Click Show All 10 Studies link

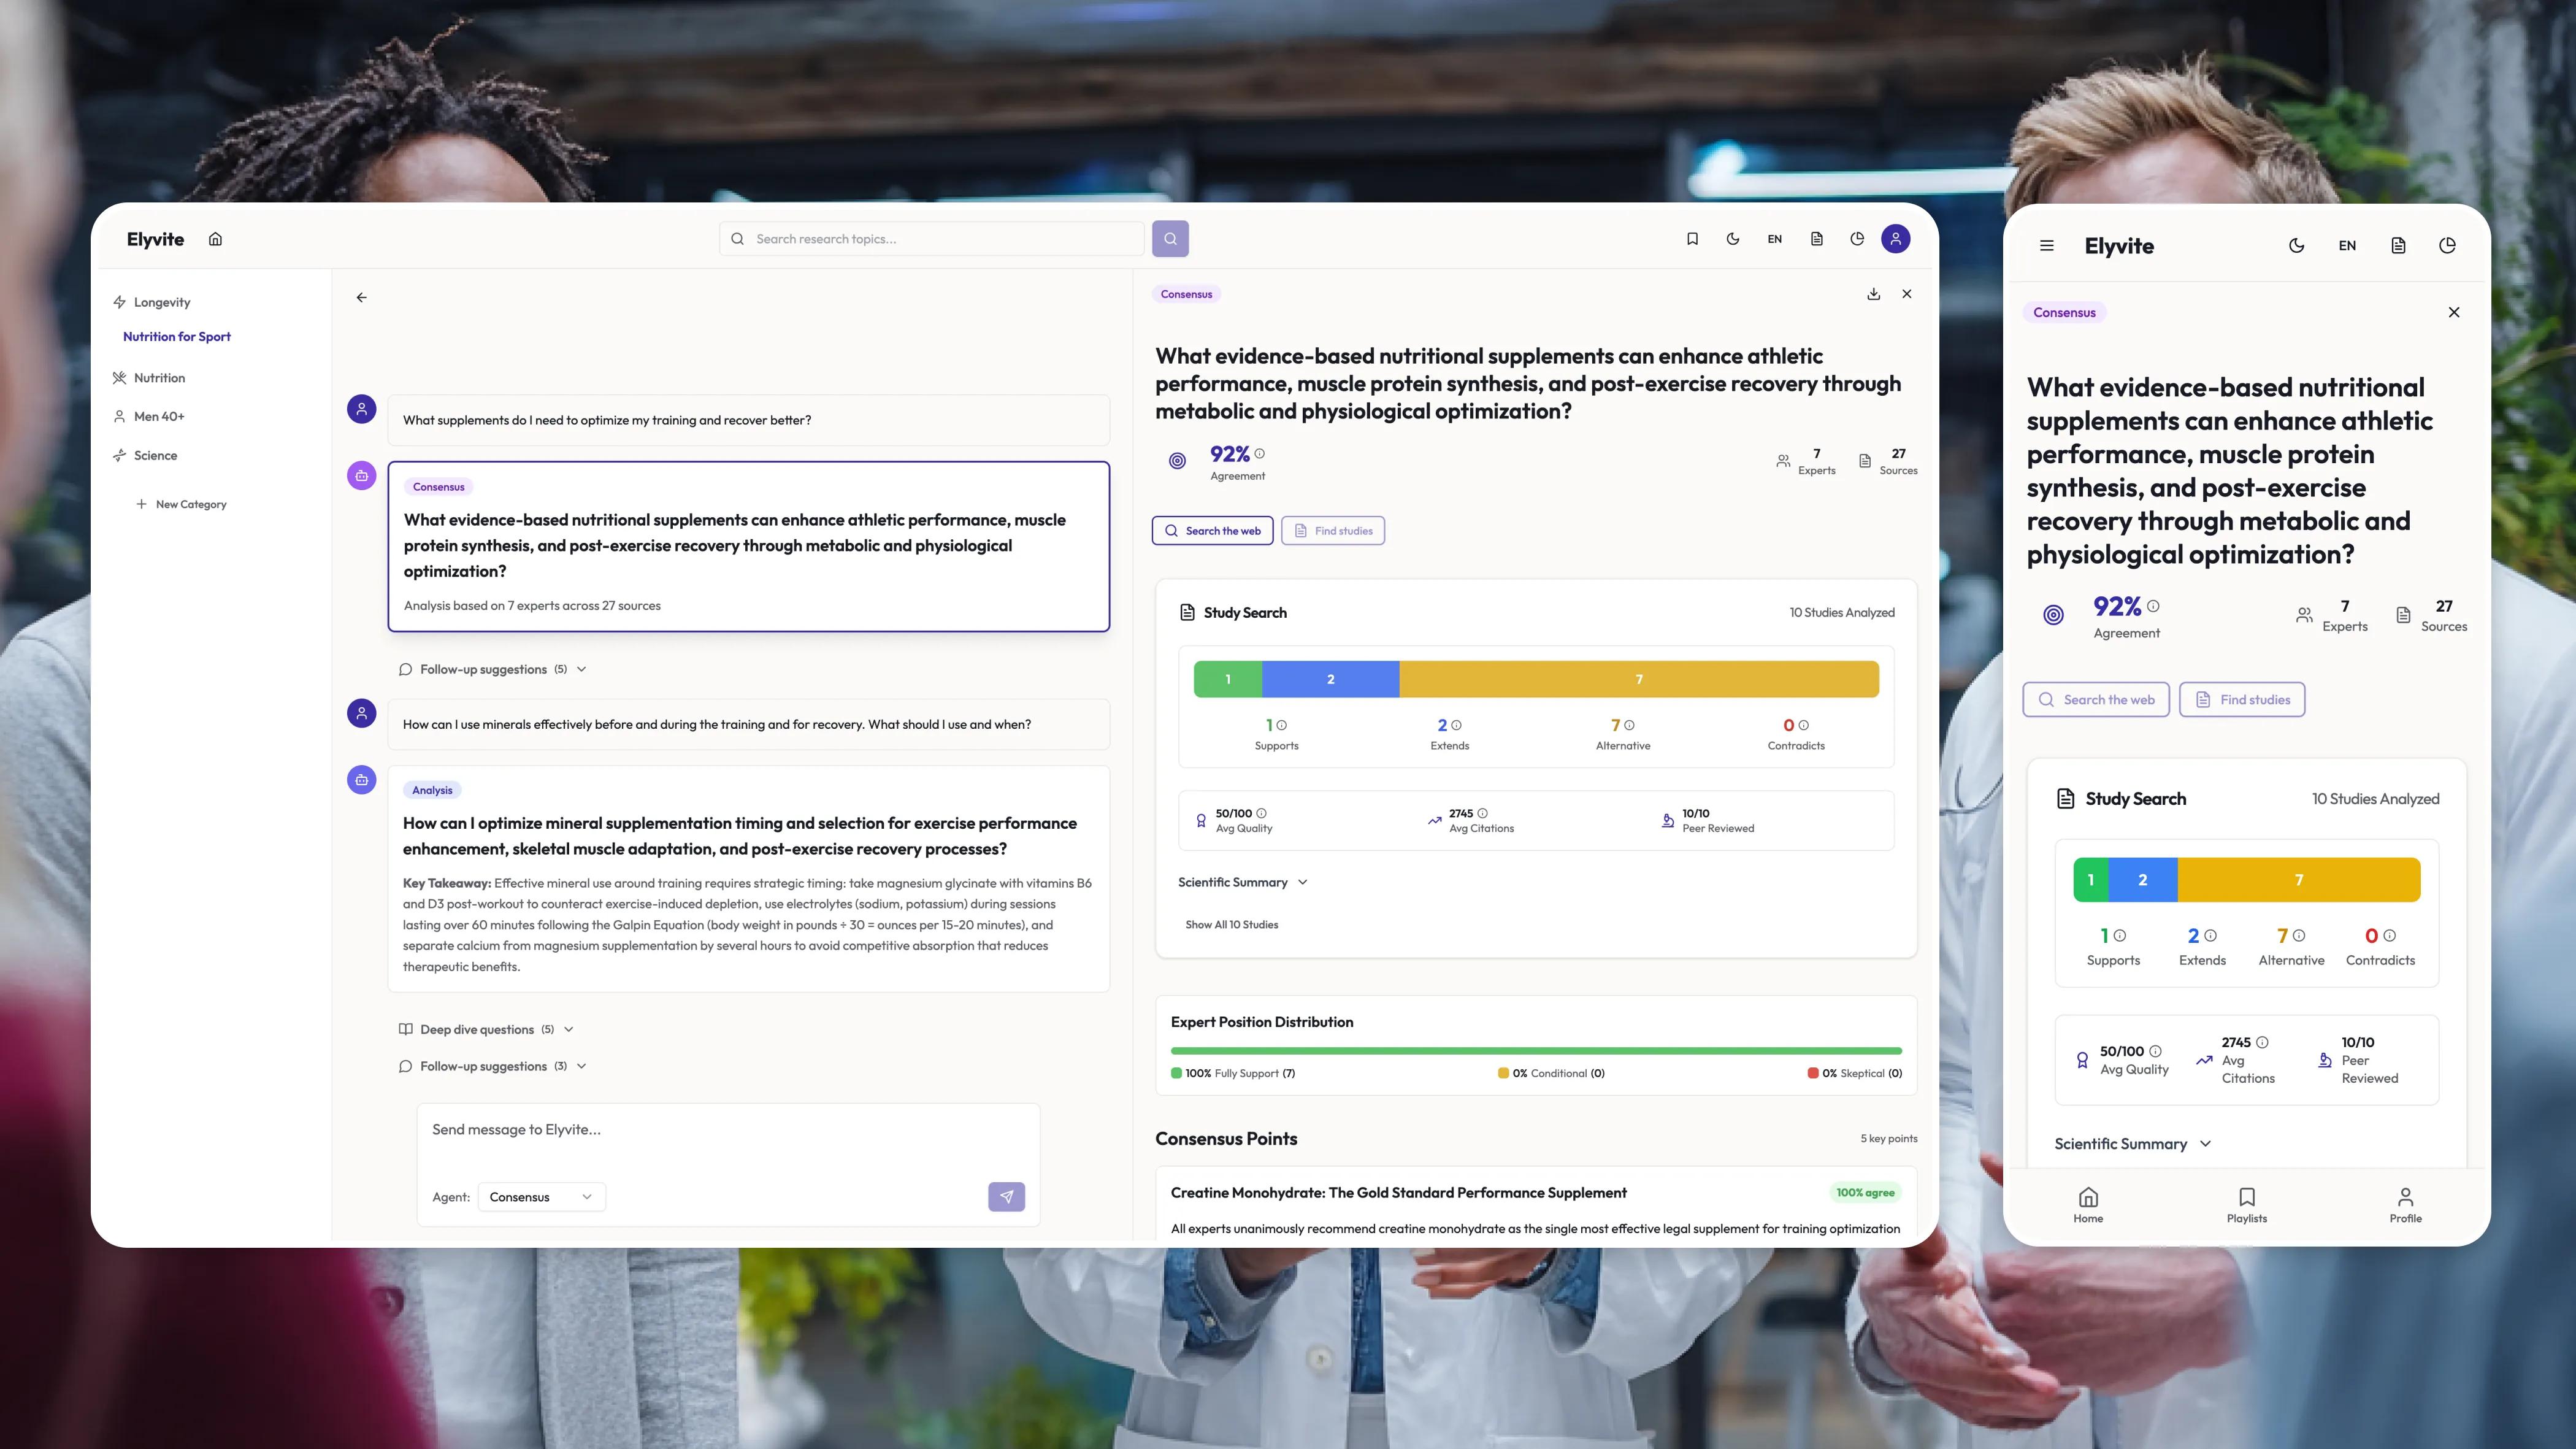[x=1231, y=925]
